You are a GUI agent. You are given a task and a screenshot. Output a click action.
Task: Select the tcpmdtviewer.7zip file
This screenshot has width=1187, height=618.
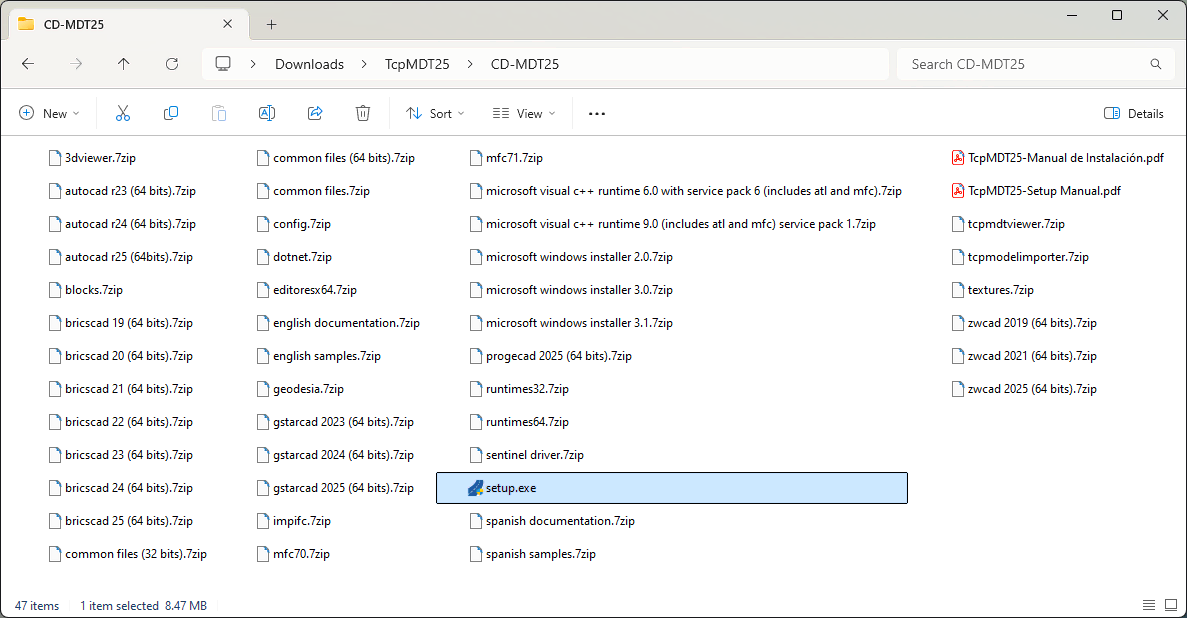point(1008,224)
